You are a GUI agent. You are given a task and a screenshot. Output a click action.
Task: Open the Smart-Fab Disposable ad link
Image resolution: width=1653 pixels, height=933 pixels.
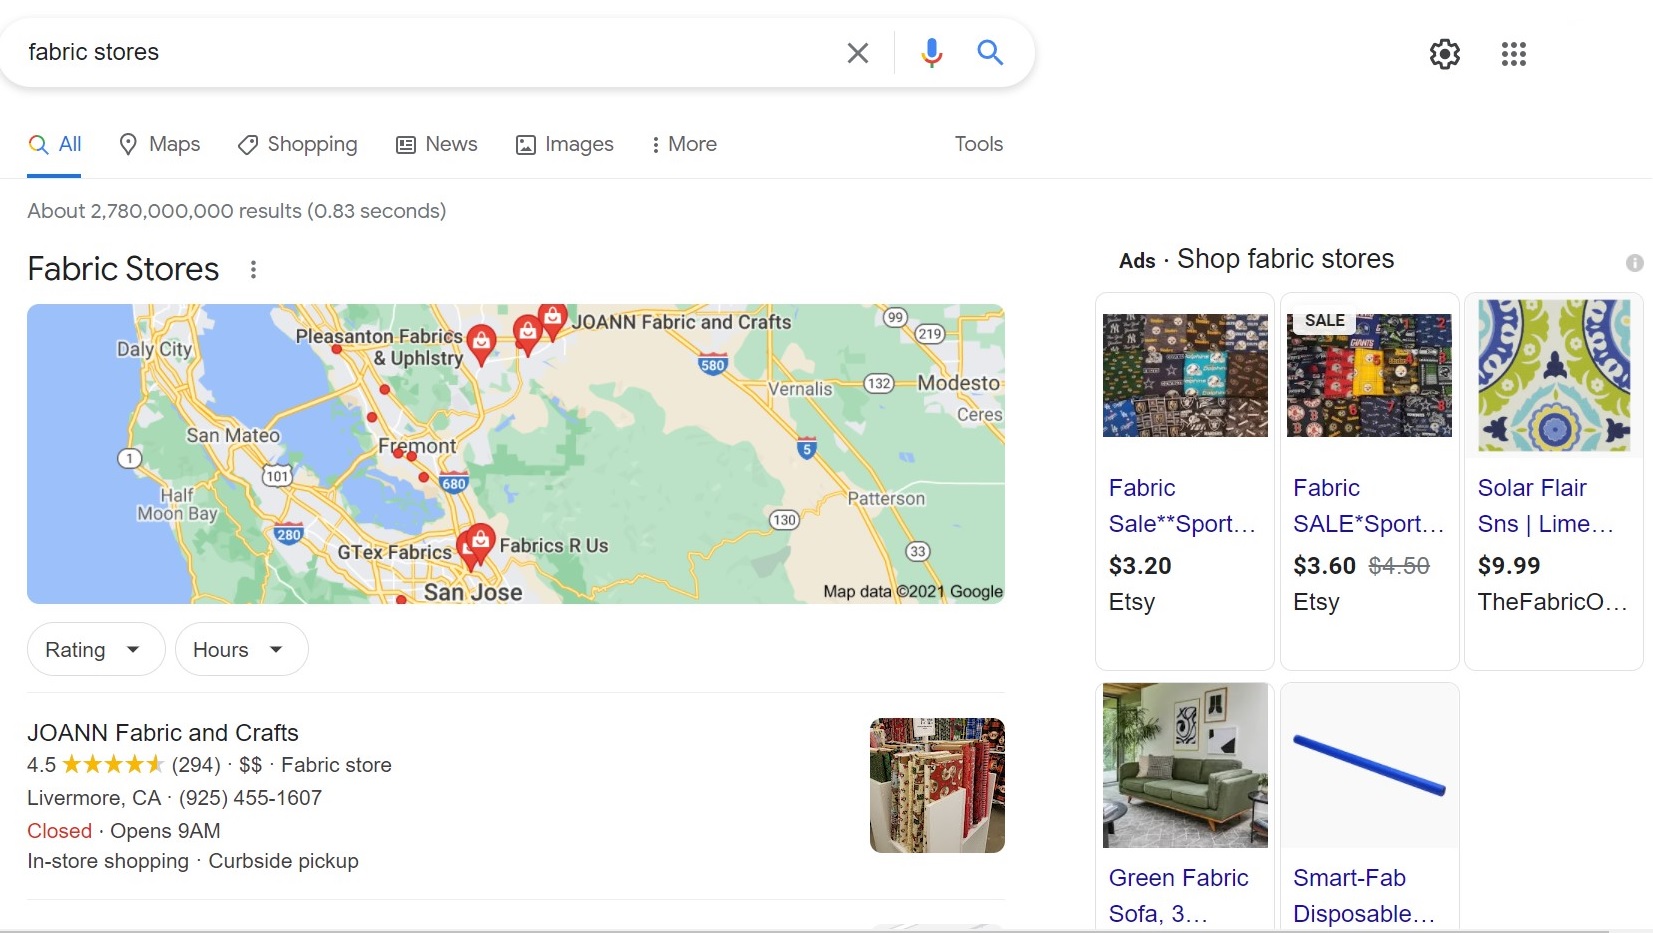(x=1364, y=895)
